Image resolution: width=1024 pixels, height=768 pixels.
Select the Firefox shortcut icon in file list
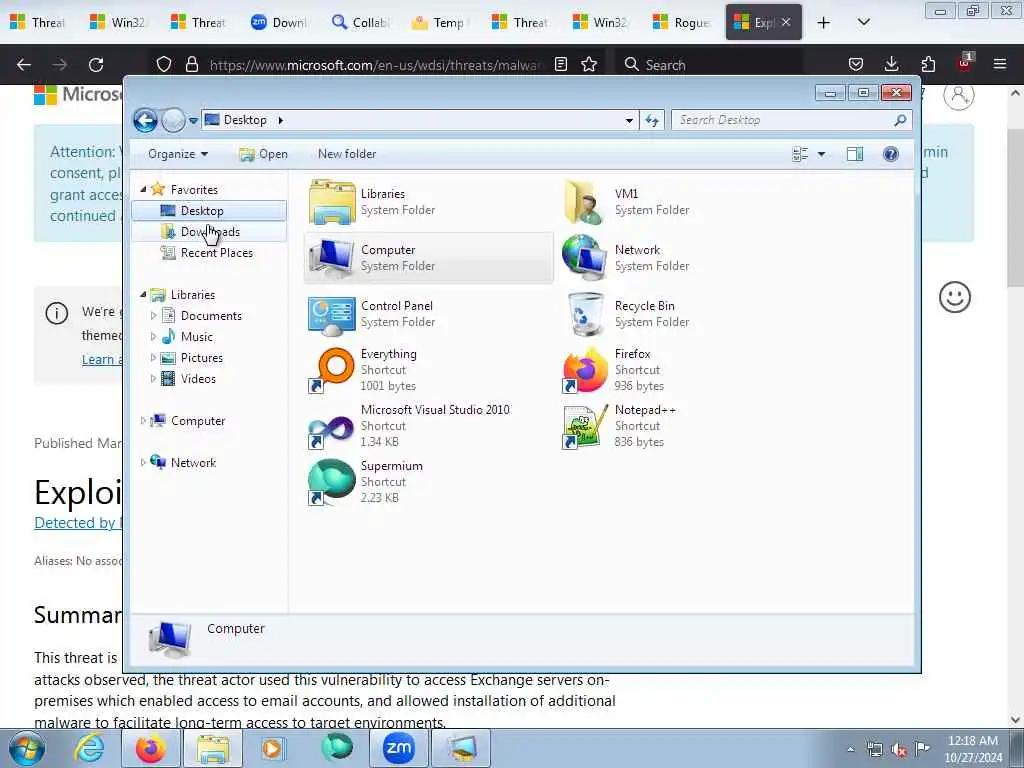point(584,370)
